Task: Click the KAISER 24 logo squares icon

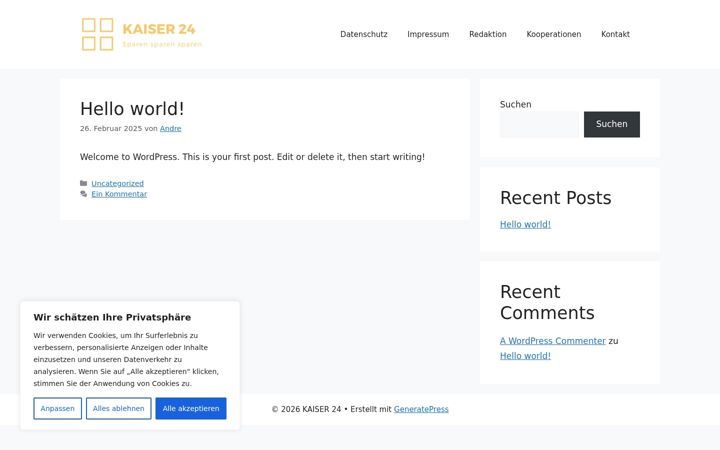Action: (97, 34)
